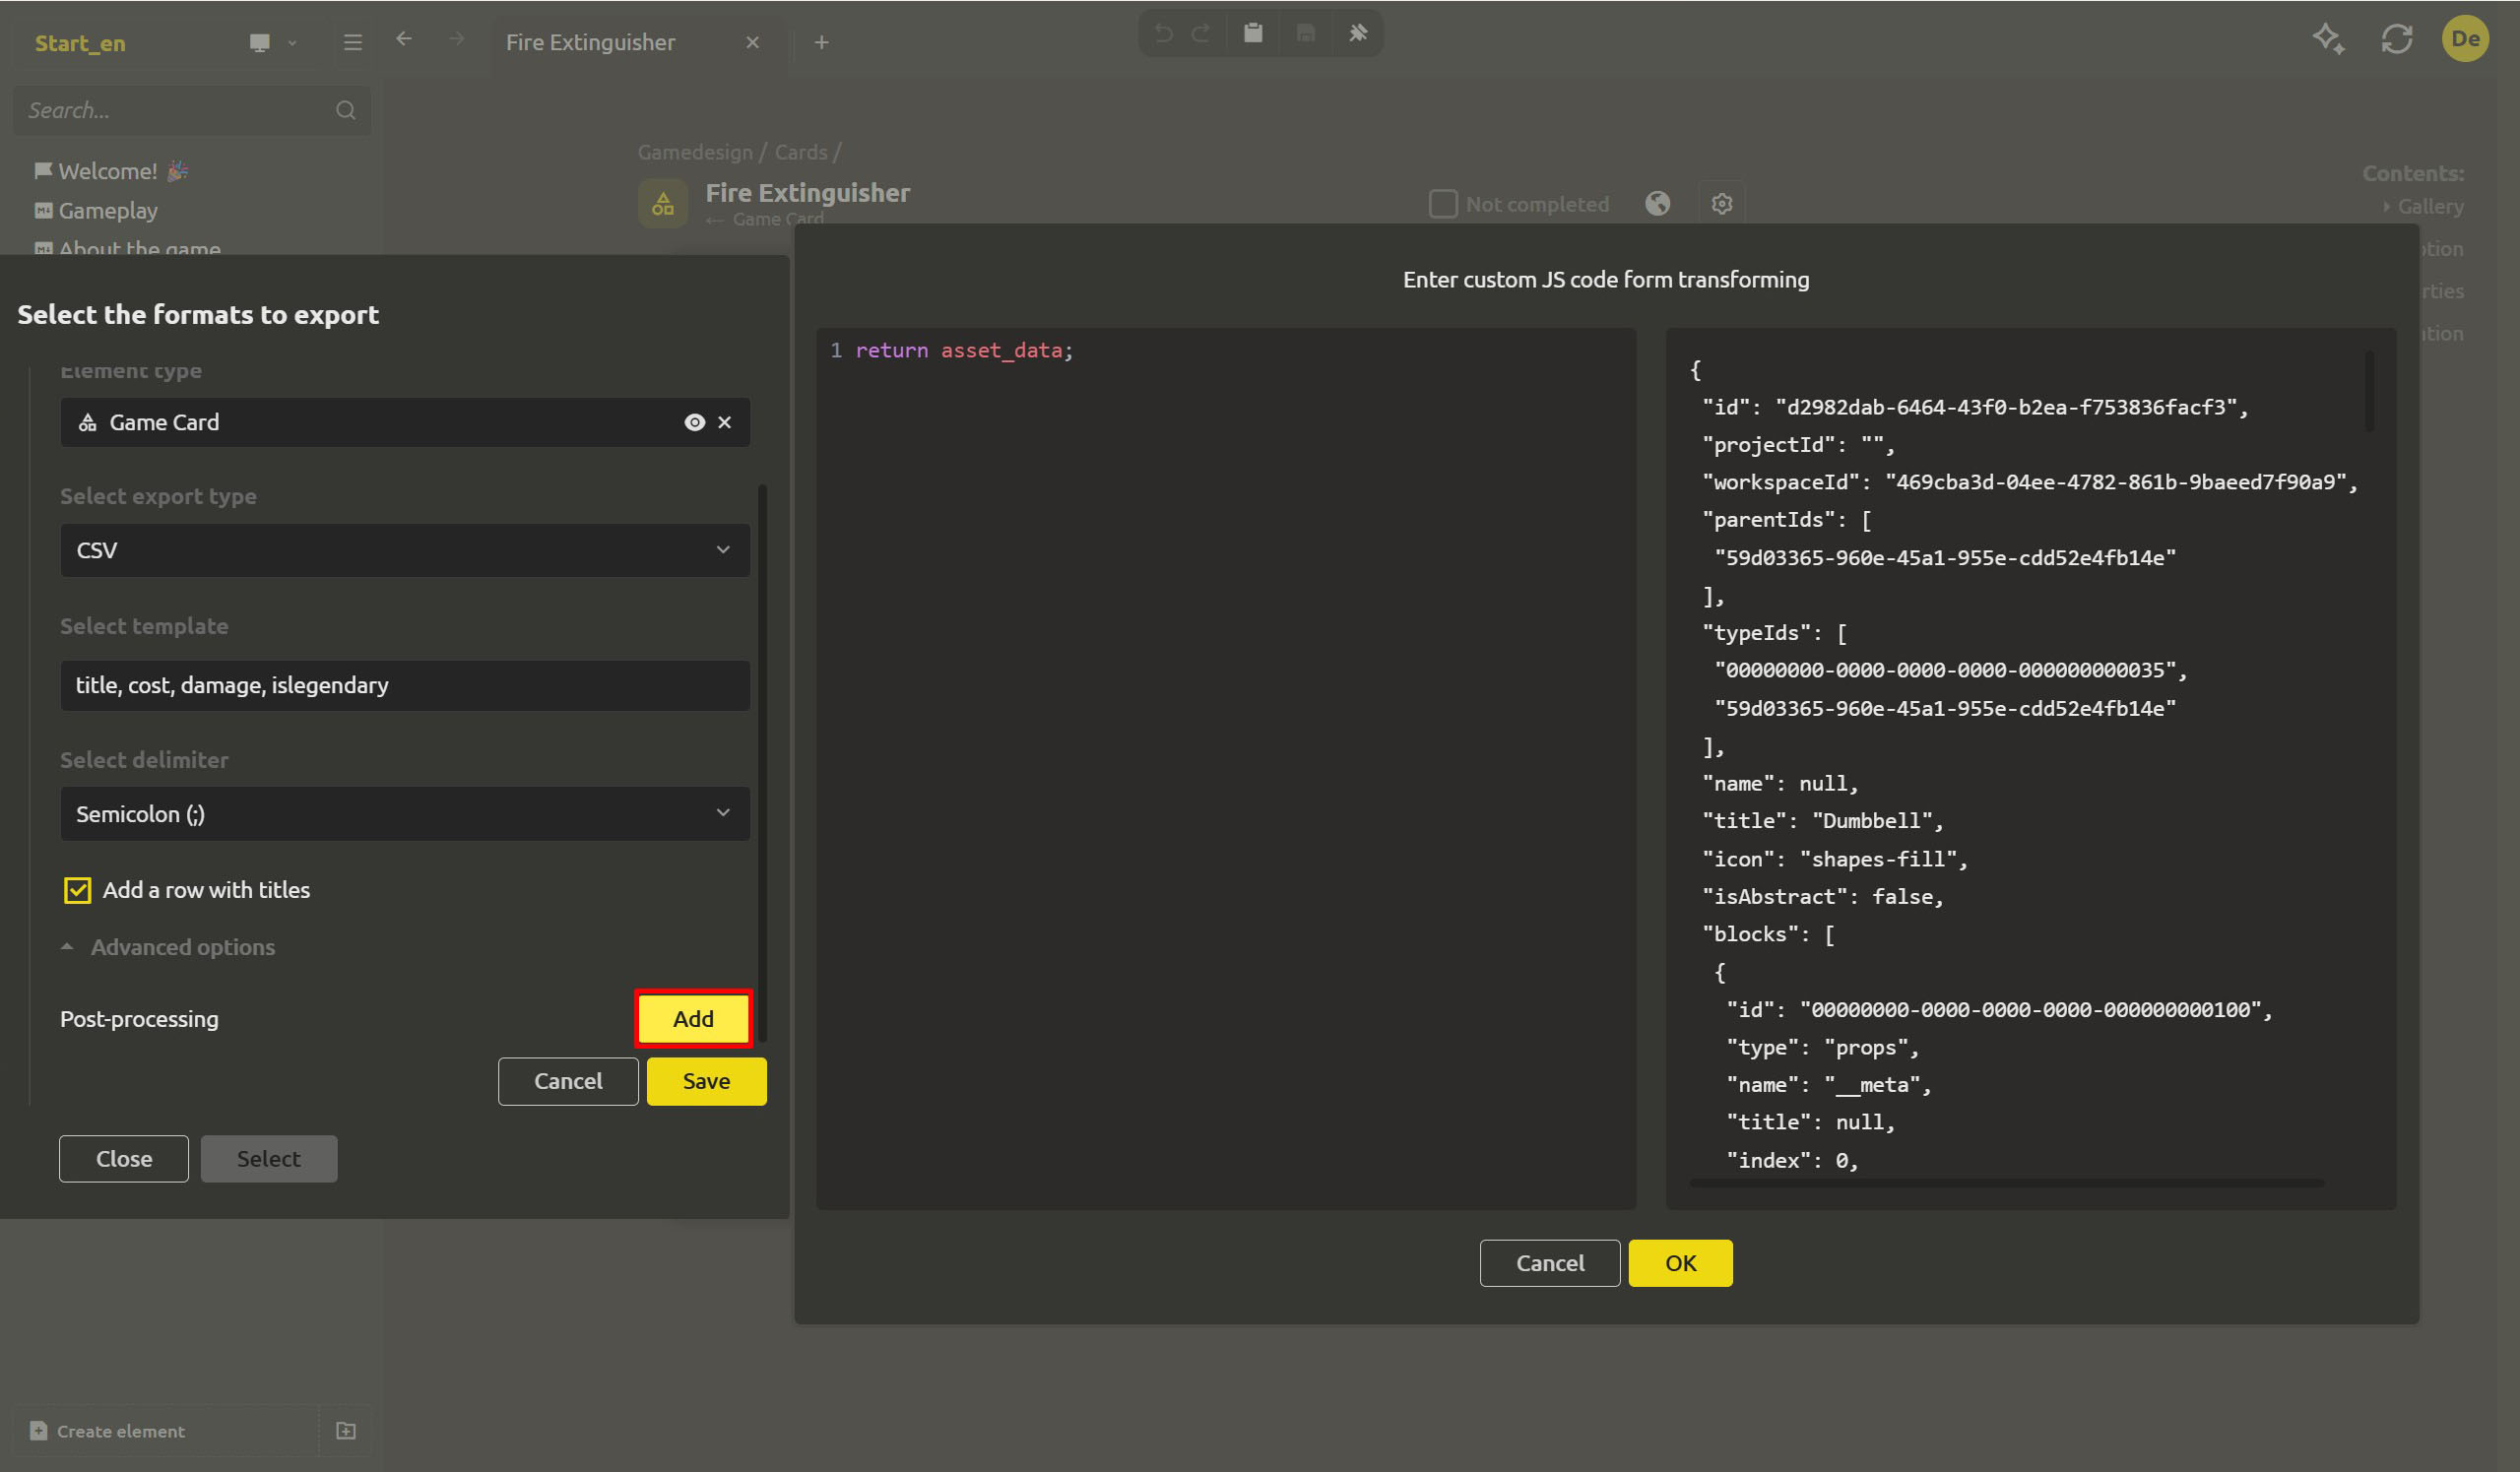Click the refresh sync icon
The width and height of the screenshot is (2520, 1472).
point(2396,39)
